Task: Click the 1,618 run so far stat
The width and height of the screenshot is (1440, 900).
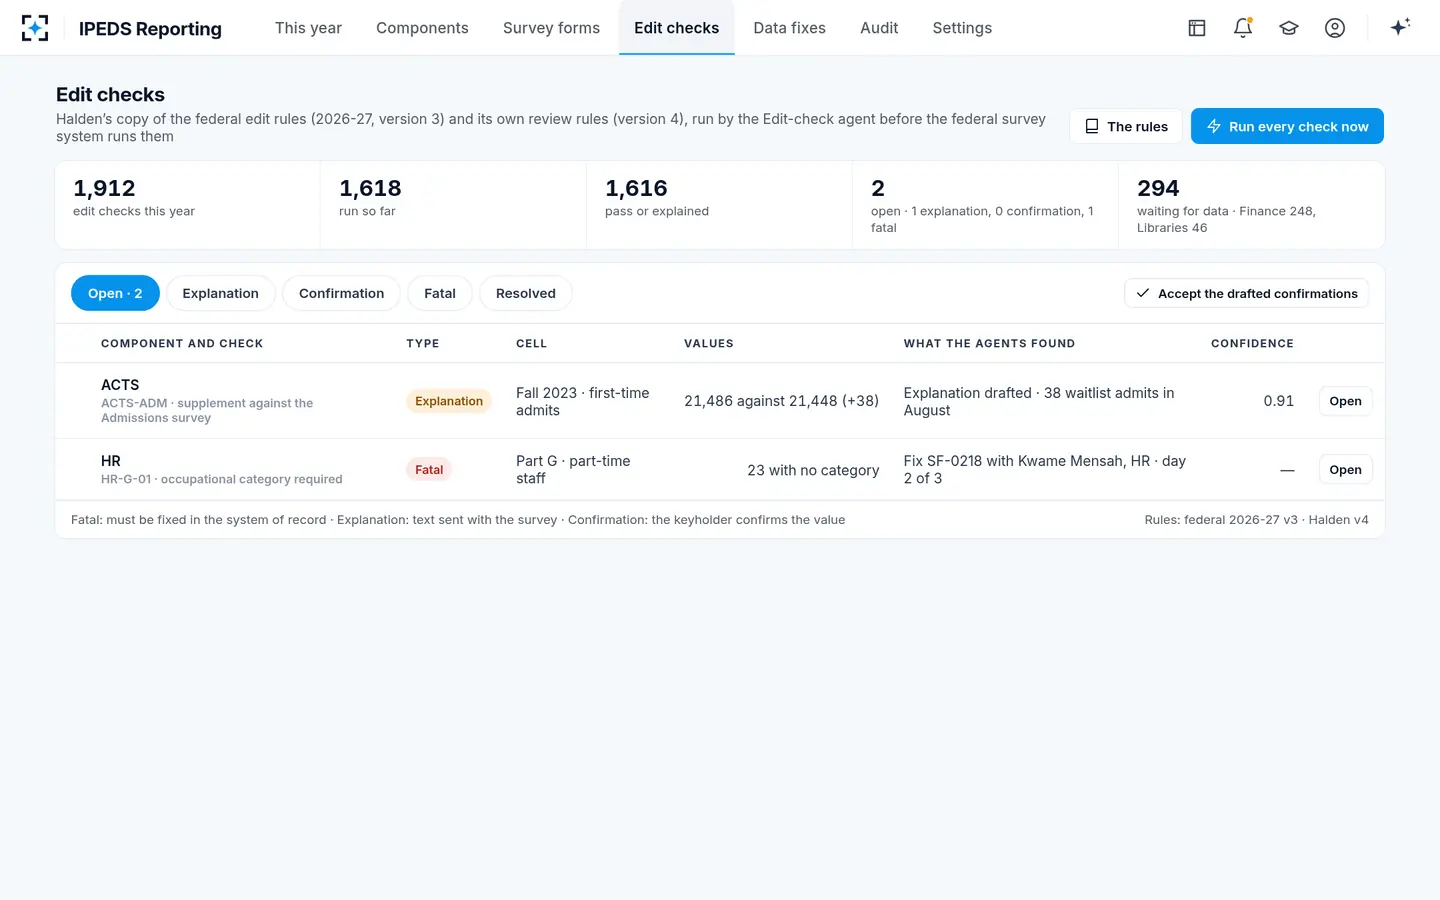Action: pos(453,205)
